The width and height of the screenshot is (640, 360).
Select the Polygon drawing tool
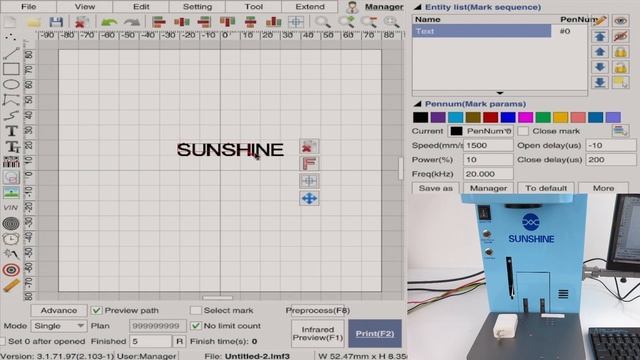pos(11,100)
